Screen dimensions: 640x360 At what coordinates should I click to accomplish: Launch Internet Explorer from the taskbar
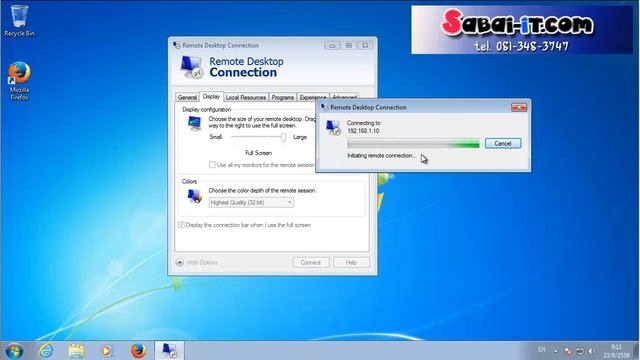(46, 351)
